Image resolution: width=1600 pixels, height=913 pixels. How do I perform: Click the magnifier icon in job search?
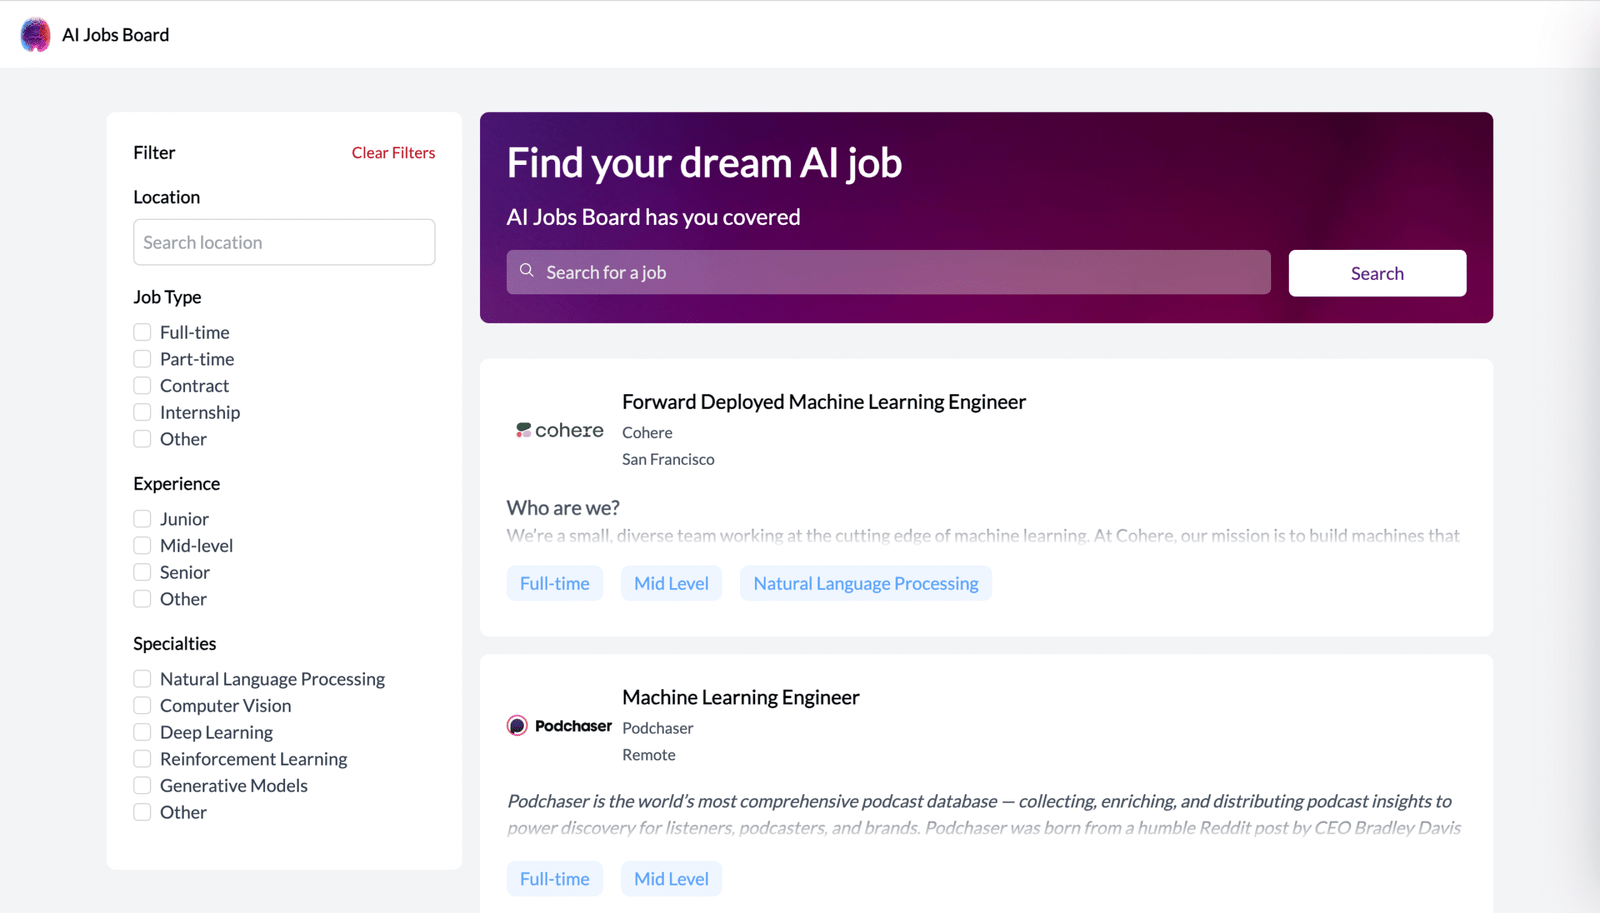tap(527, 271)
